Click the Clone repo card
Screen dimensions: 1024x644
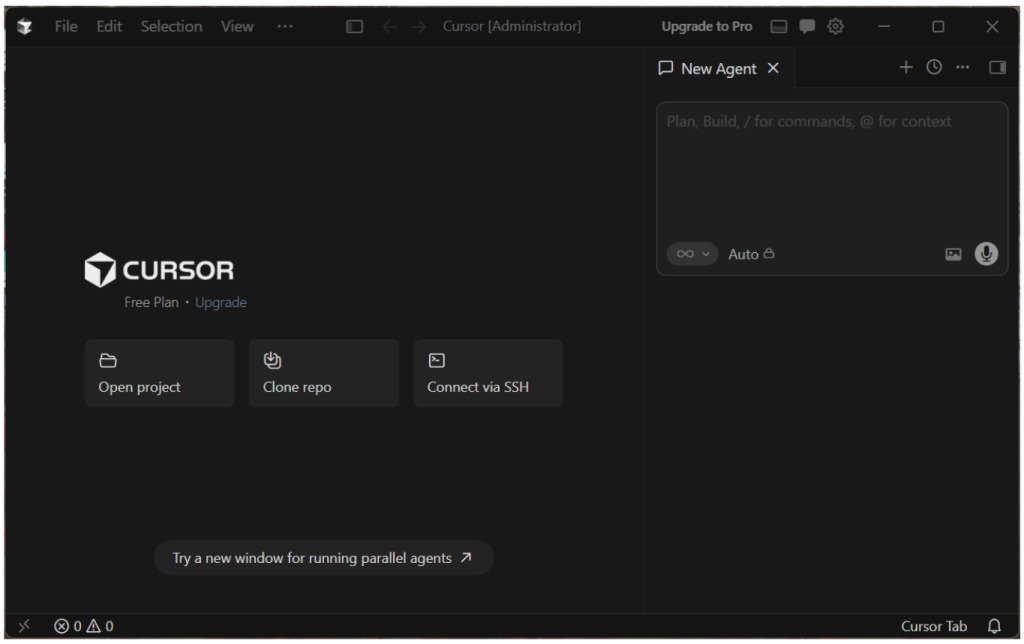click(x=324, y=374)
